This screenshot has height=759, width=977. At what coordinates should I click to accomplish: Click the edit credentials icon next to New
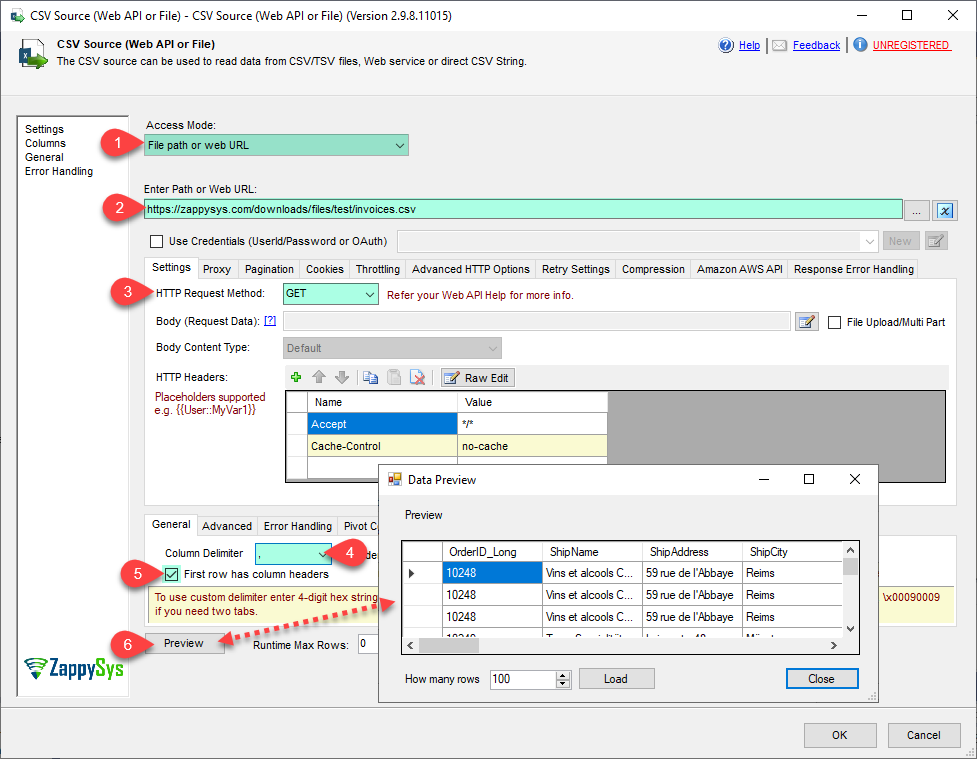coord(936,241)
